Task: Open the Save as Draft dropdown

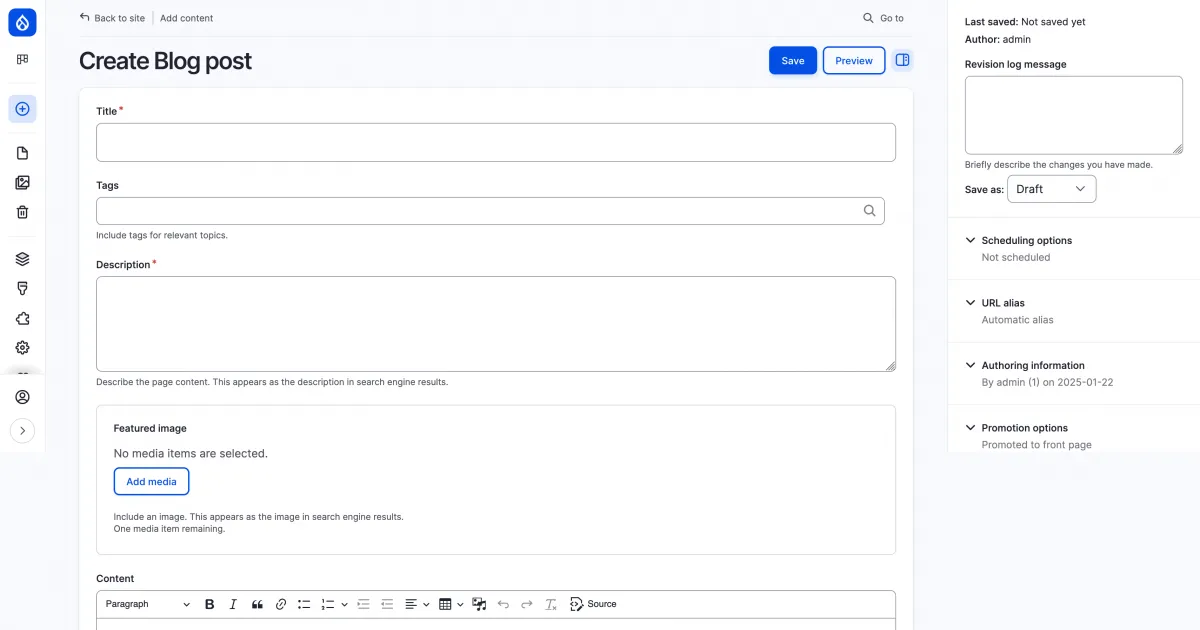Action: point(1051,189)
